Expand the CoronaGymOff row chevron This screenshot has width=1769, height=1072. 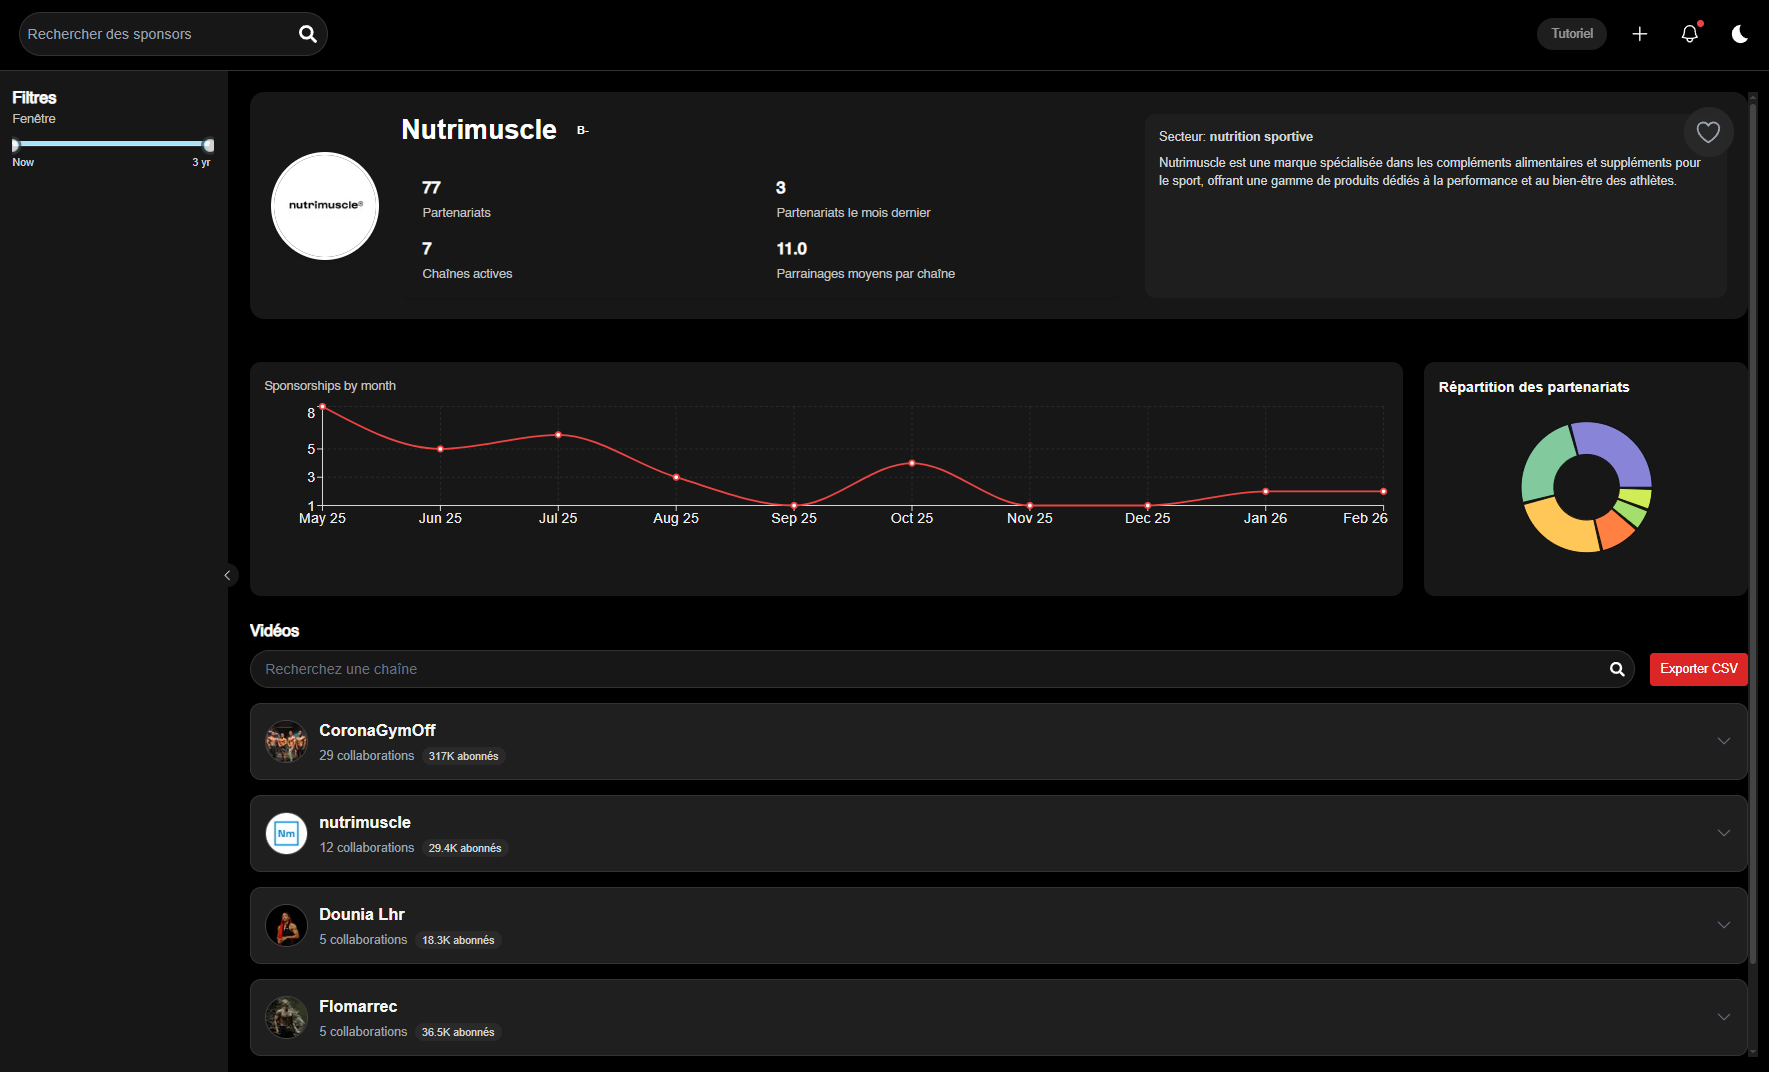click(x=1724, y=741)
